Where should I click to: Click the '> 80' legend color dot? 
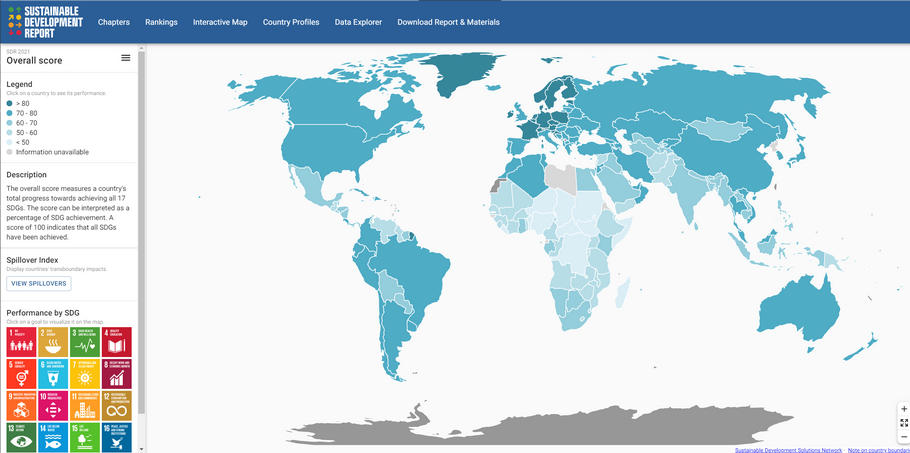[10, 104]
